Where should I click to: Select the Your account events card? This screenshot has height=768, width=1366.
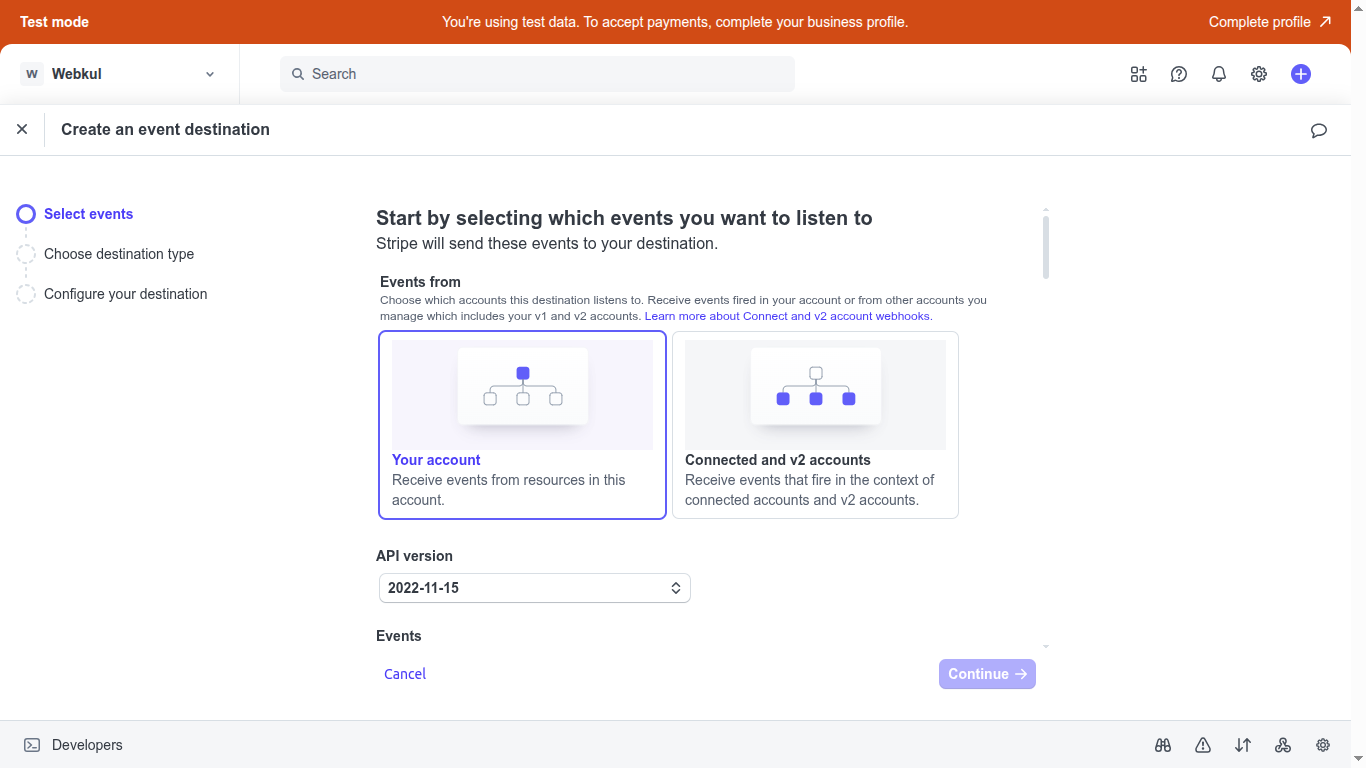point(522,425)
